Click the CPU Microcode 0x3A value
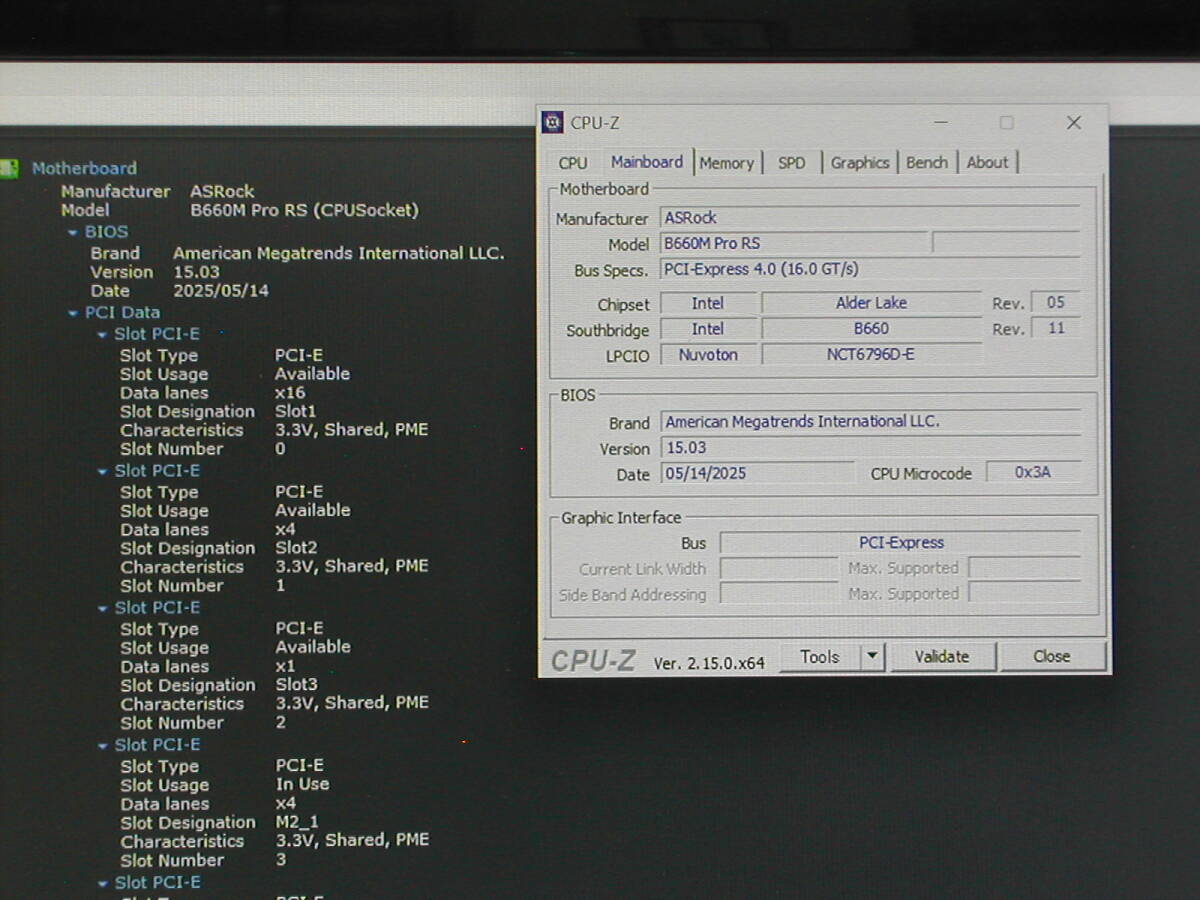 tap(1033, 473)
